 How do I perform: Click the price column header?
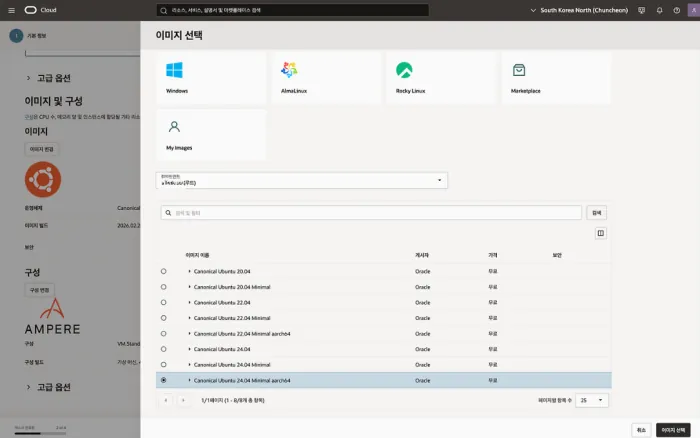coord(492,255)
